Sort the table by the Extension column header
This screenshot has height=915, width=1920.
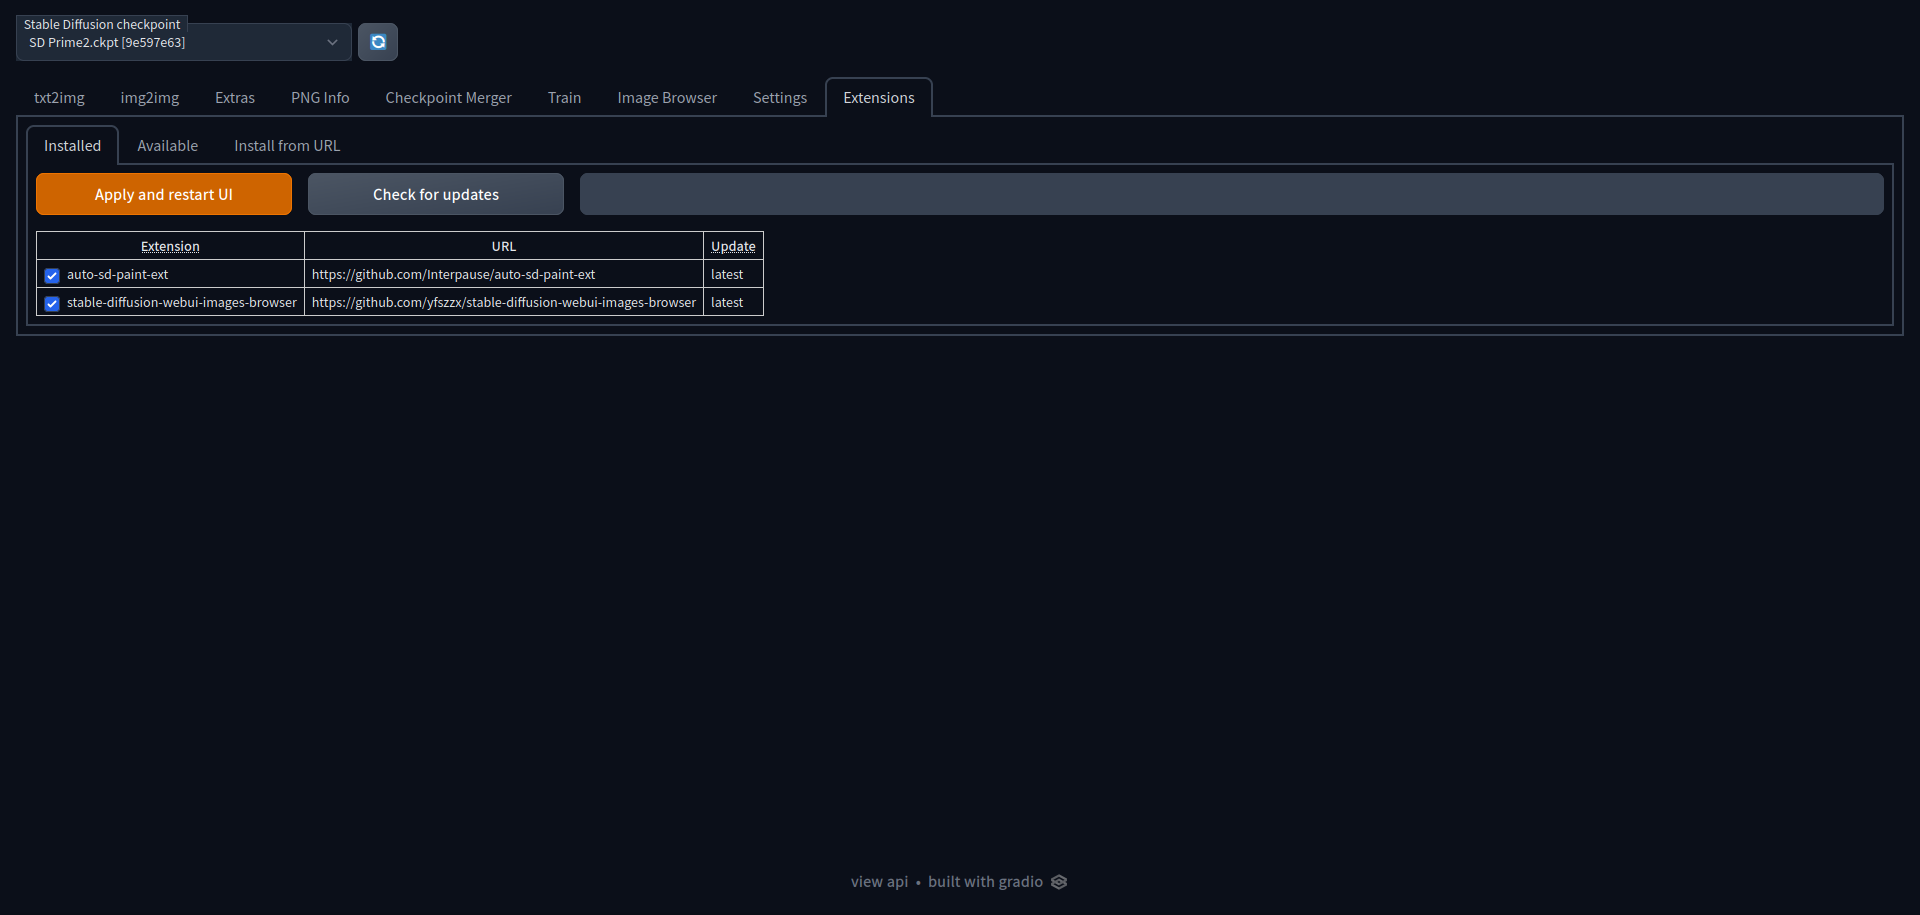point(169,246)
